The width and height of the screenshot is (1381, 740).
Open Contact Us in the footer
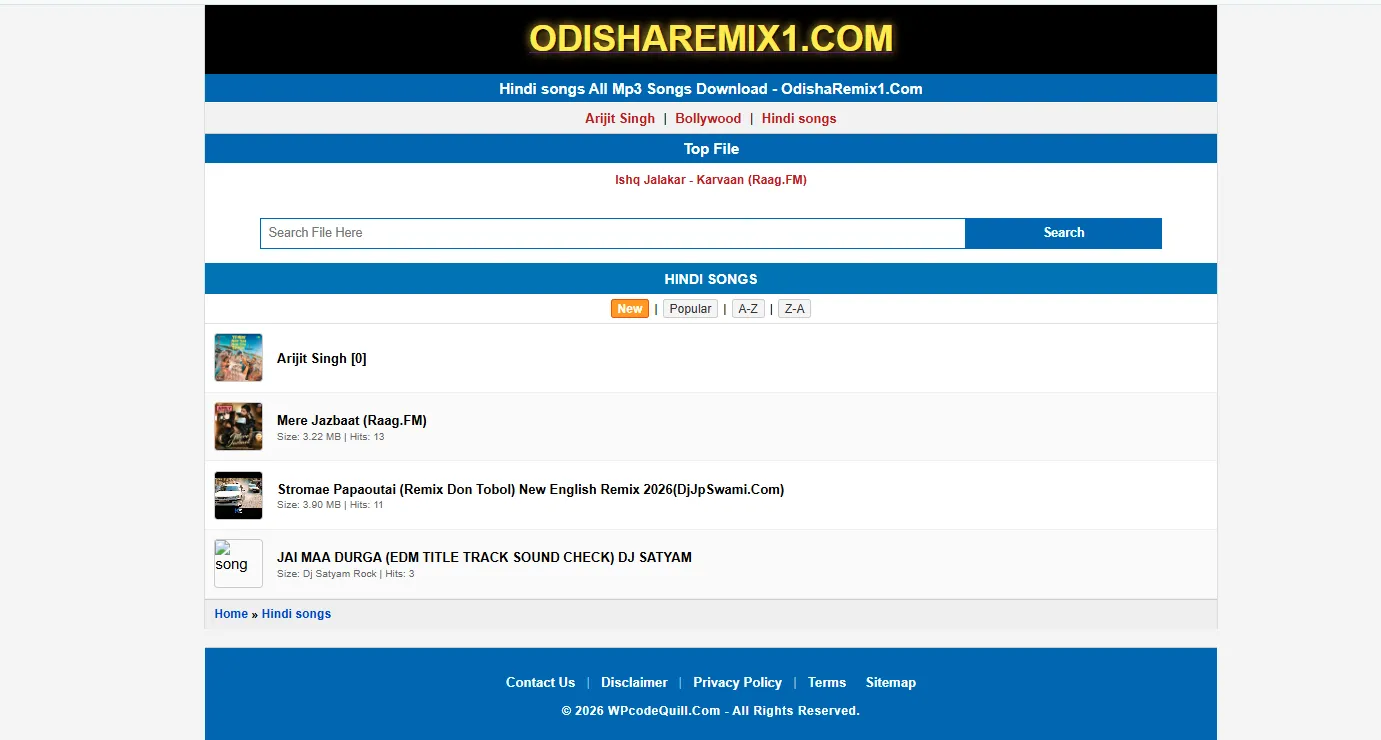click(540, 682)
